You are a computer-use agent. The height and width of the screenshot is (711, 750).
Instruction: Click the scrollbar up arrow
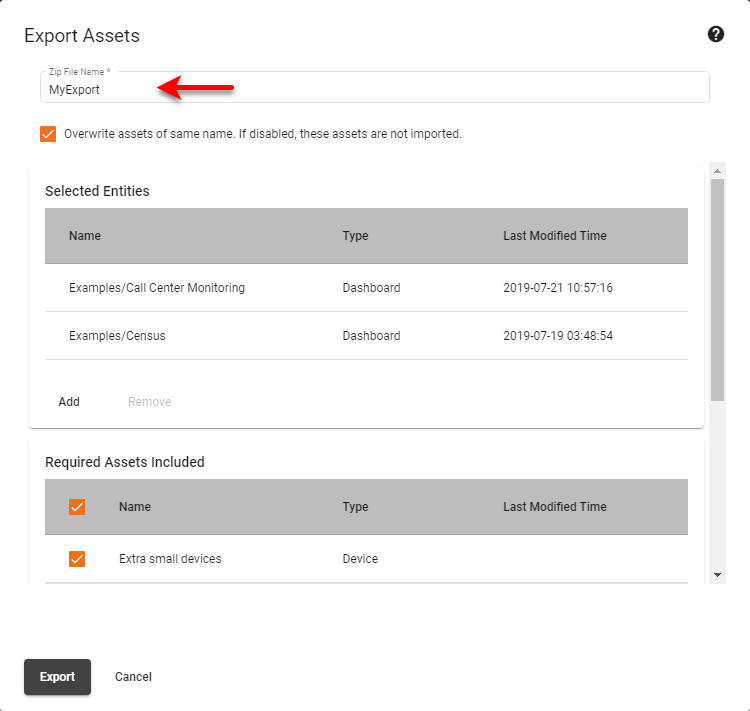(x=717, y=171)
